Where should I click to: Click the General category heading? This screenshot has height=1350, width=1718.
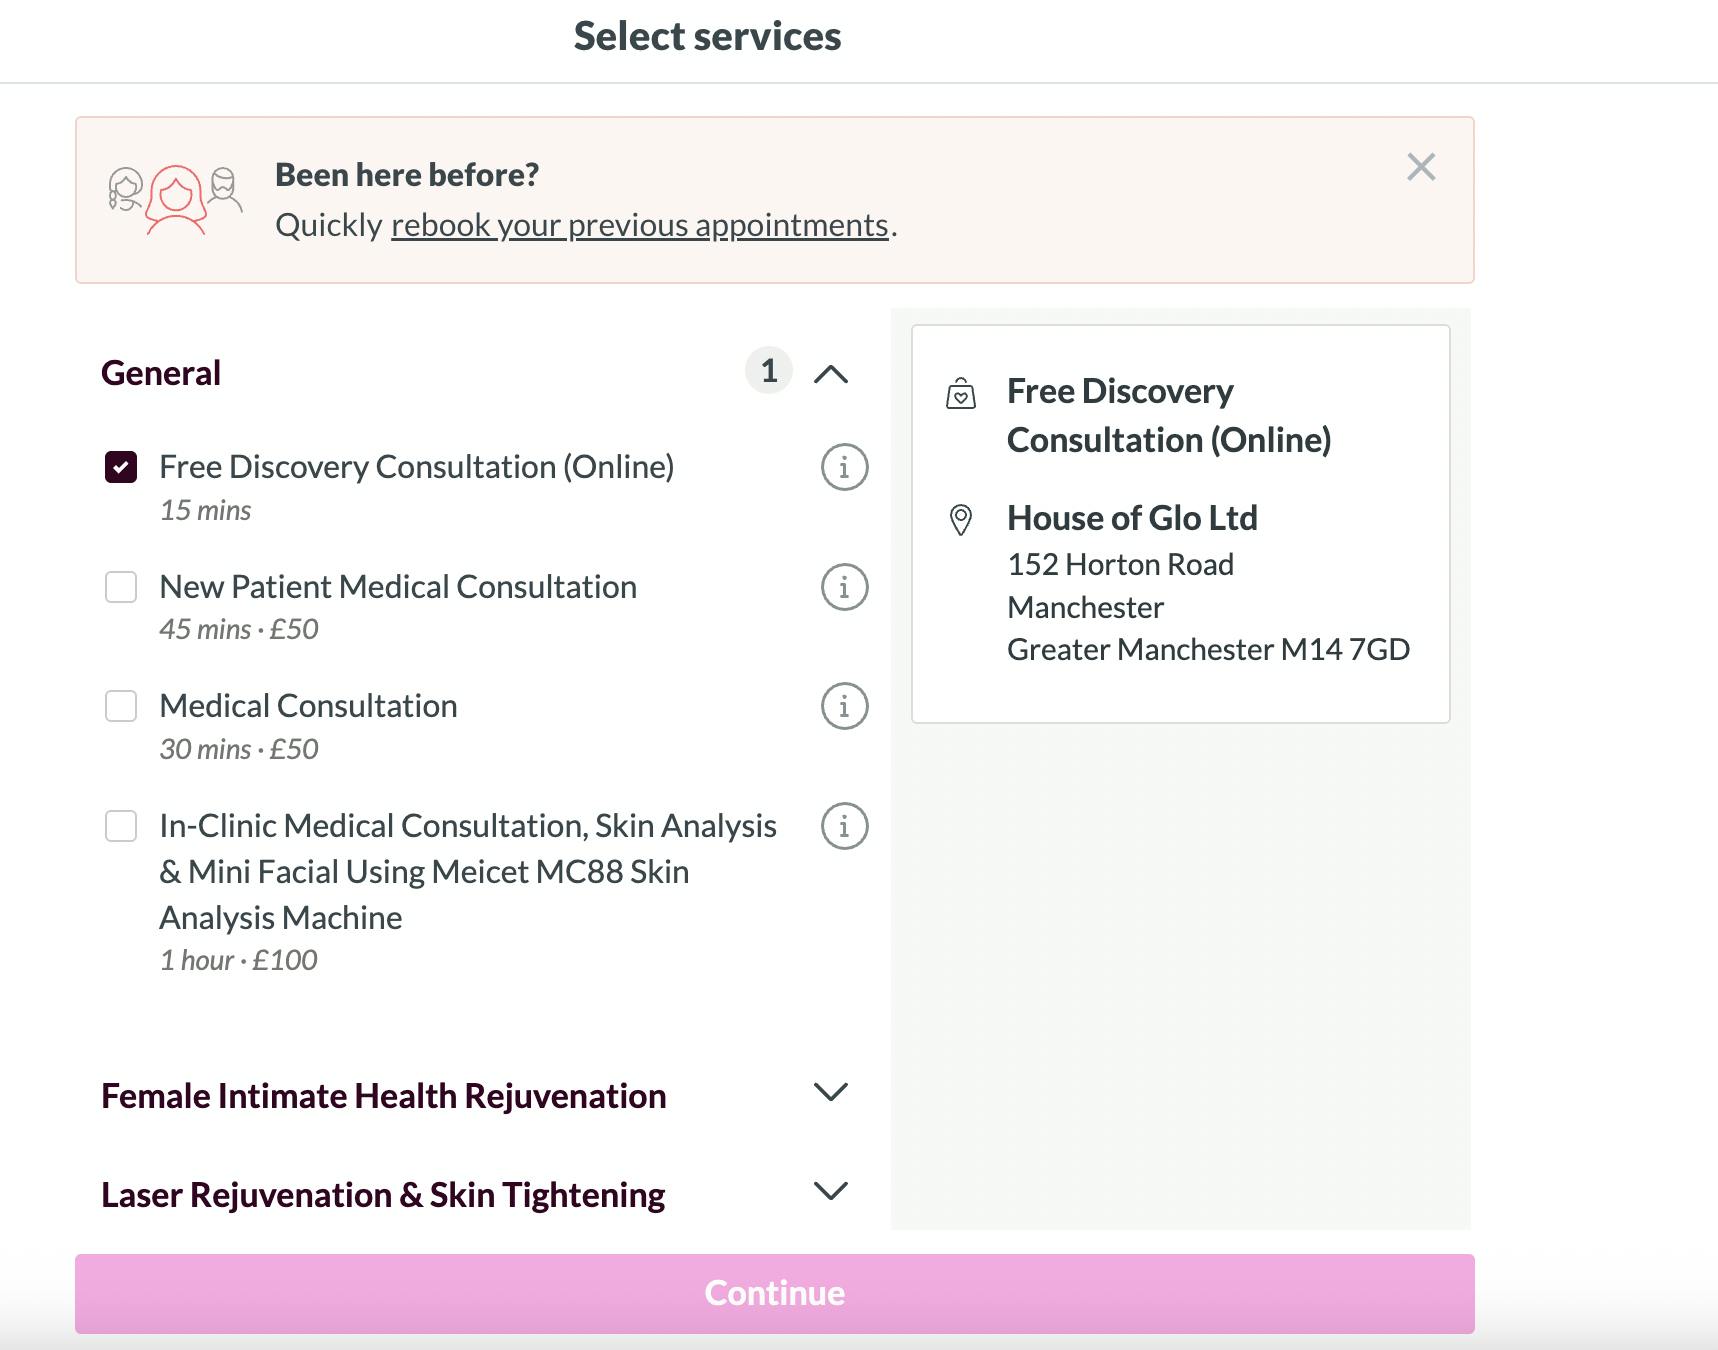point(161,373)
